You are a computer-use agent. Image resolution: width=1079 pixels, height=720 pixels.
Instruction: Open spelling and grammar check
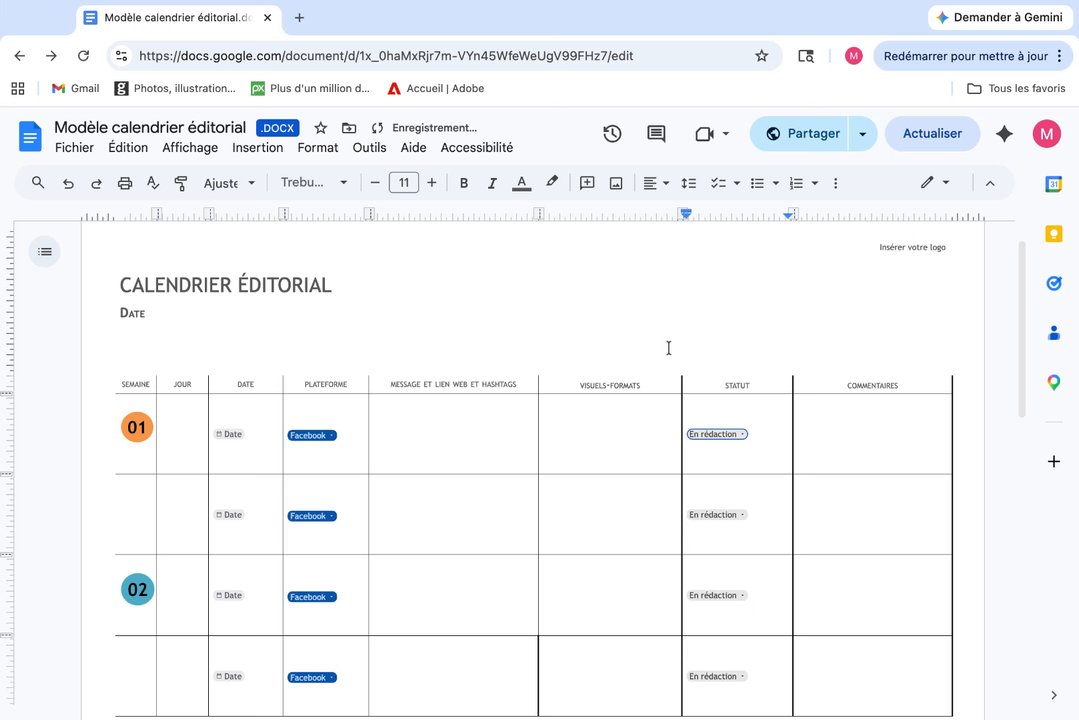coord(153,183)
